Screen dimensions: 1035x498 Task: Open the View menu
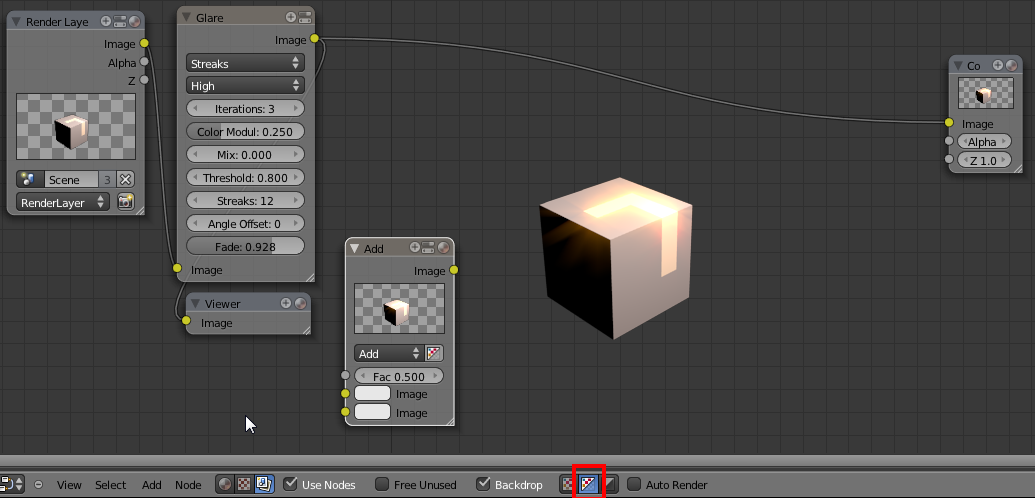click(69, 484)
